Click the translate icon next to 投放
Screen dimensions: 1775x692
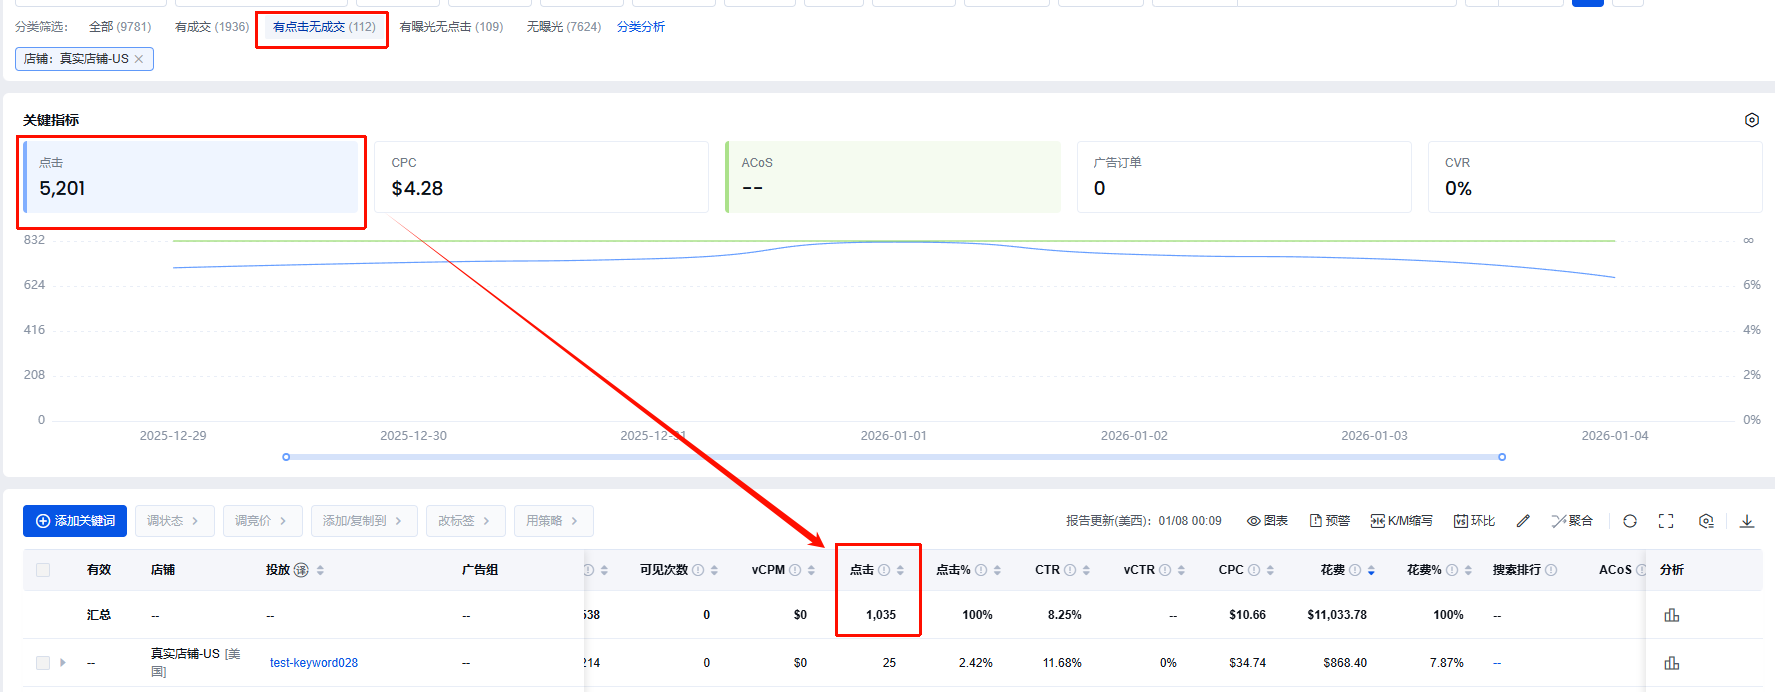pos(301,570)
